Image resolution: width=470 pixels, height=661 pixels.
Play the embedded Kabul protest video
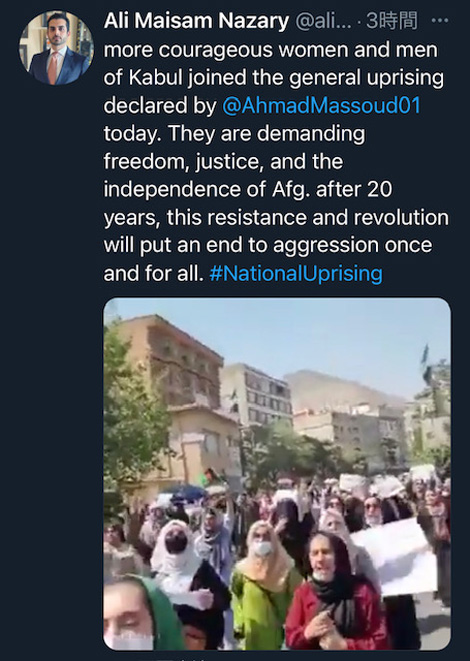277,474
